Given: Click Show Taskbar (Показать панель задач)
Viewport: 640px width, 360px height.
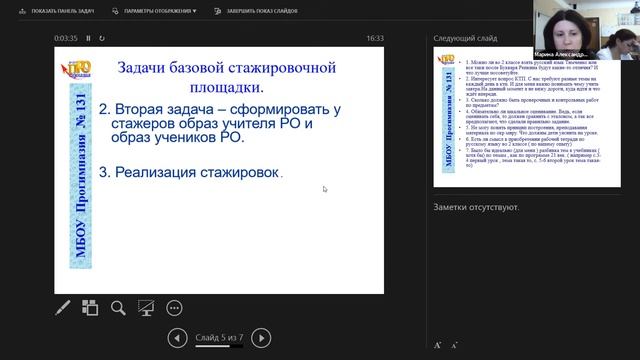Looking at the screenshot, I should 56,11.
